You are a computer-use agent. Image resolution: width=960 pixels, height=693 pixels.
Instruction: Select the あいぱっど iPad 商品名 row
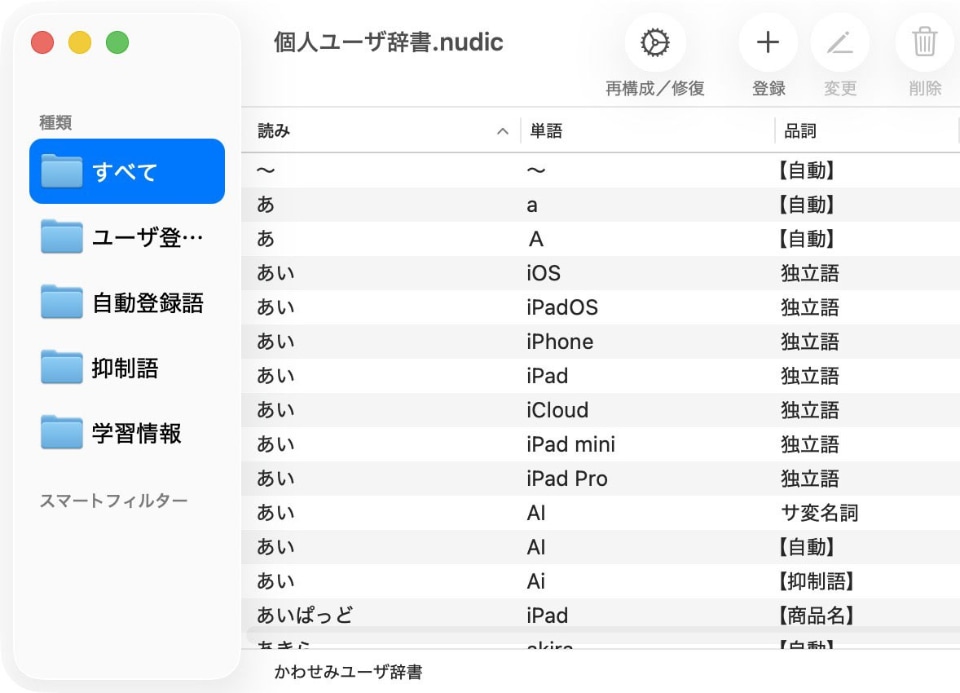tap(600, 615)
